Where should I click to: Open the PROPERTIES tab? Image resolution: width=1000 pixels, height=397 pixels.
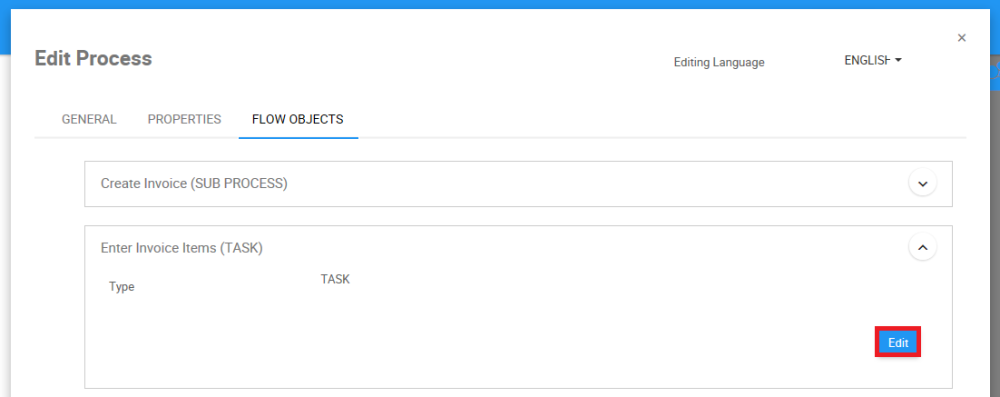(x=184, y=119)
